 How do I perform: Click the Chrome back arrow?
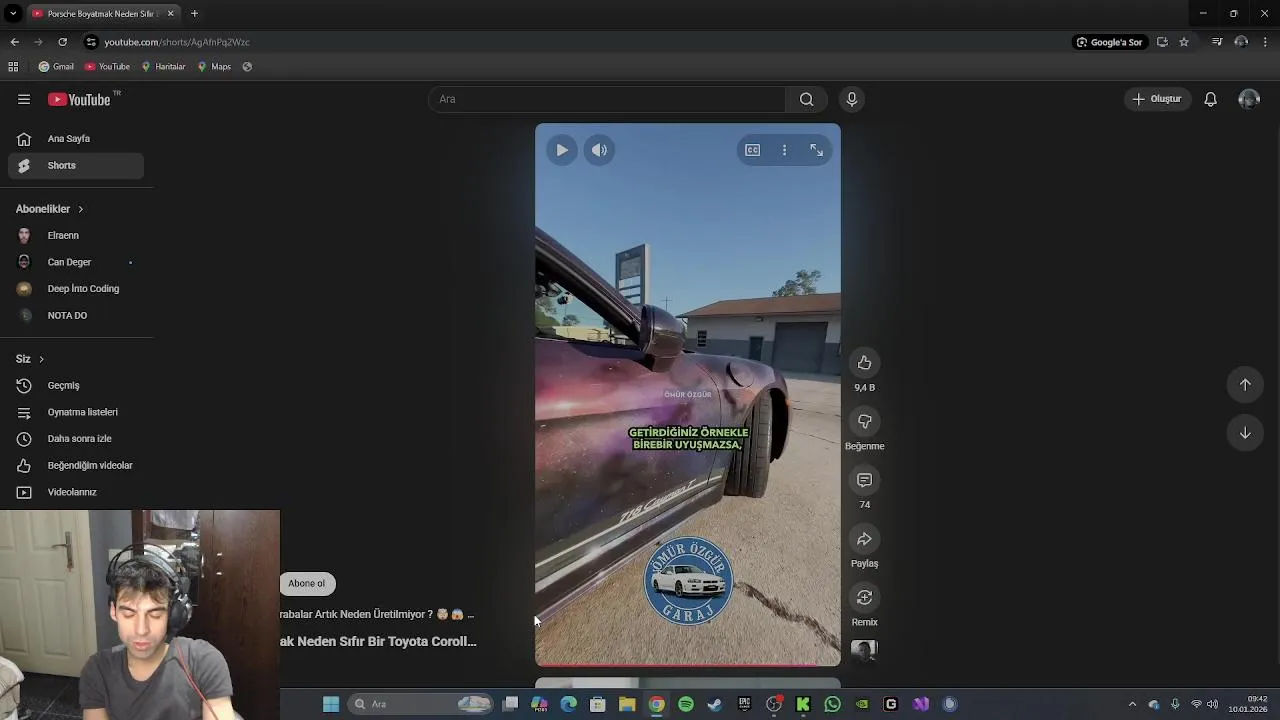(14, 42)
